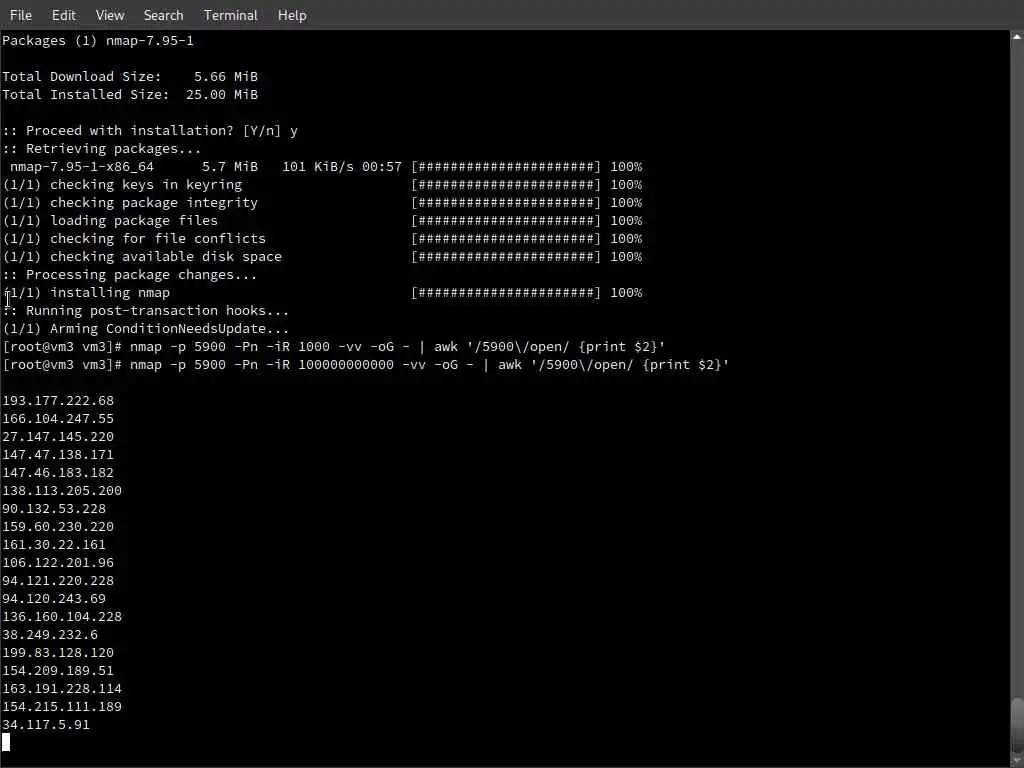1024x768 pixels.
Task: Open the File menu
Action: click(x=21, y=15)
